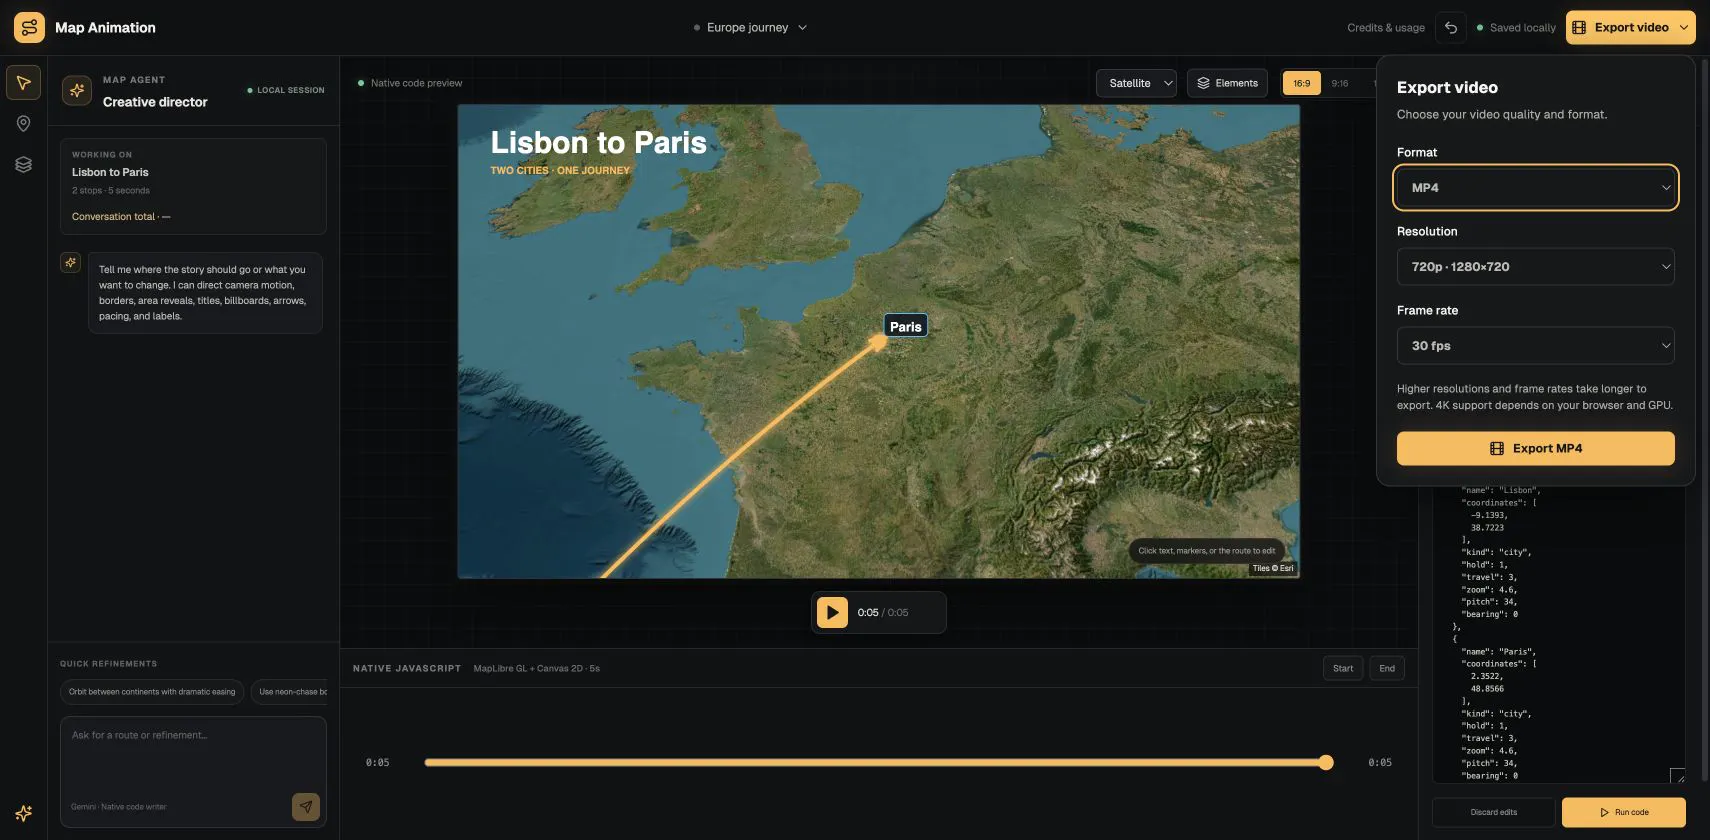
Task: Click the Export MP4 button
Action: click(1535, 448)
